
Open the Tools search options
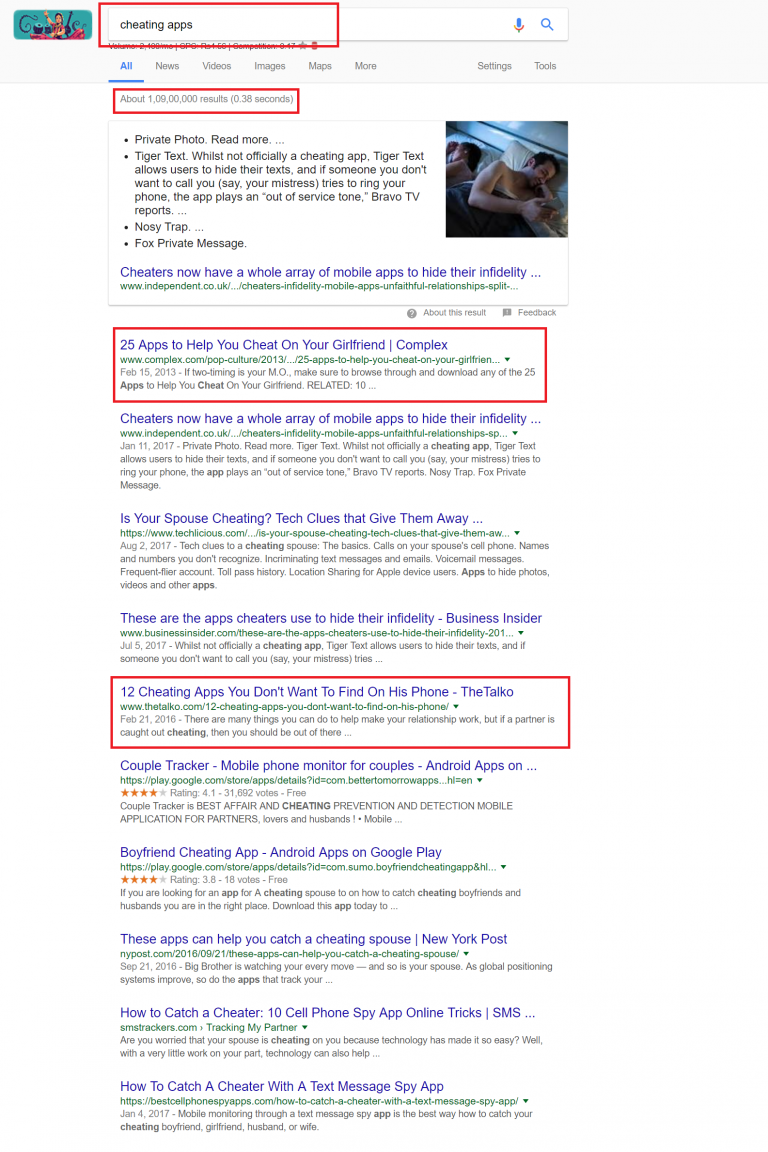(x=545, y=66)
